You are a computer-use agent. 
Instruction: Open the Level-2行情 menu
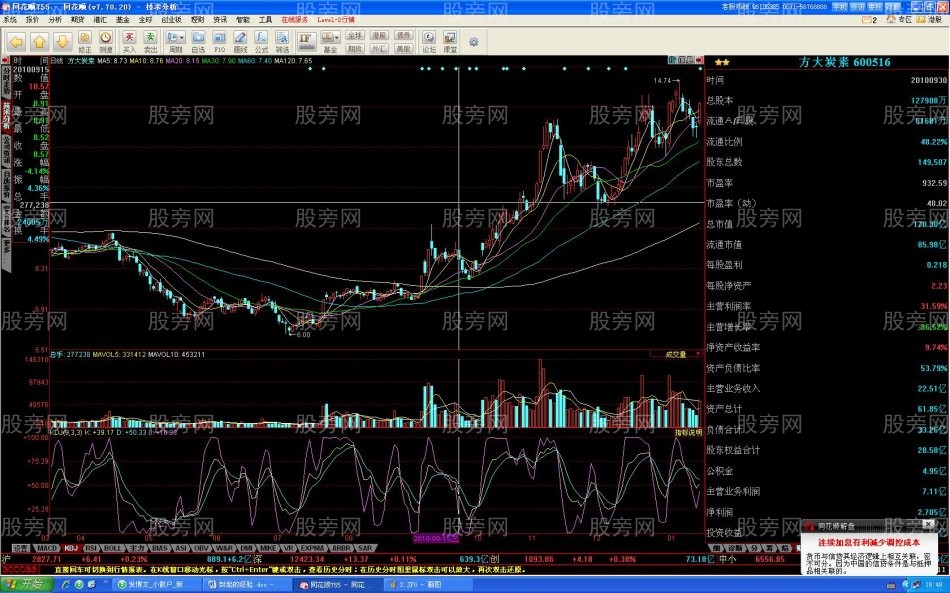(336, 20)
